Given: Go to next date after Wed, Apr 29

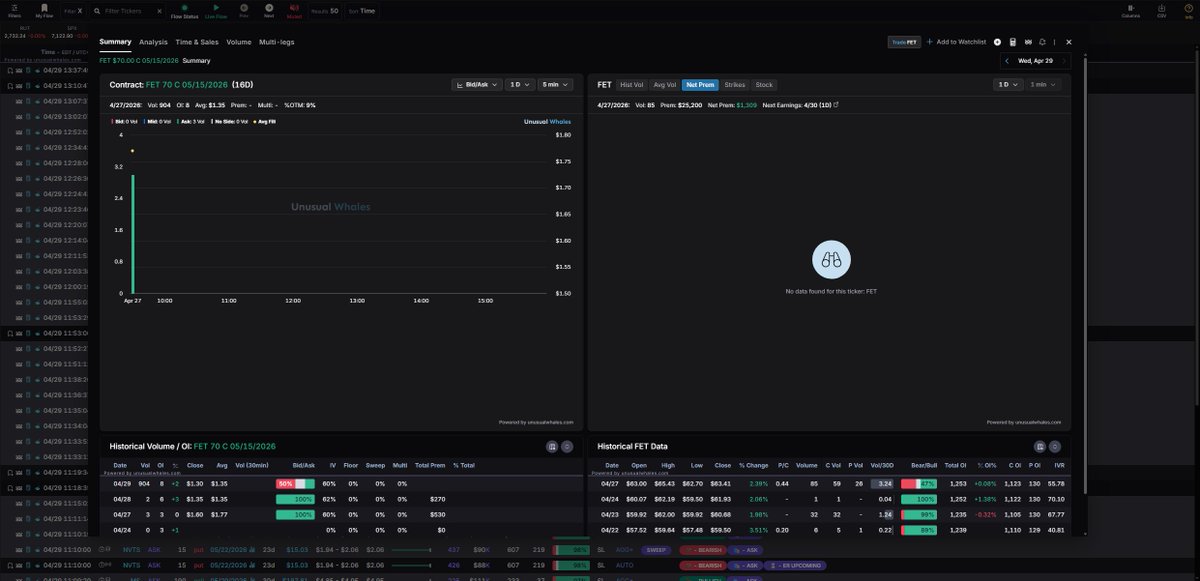Looking at the screenshot, I should (1064, 61).
